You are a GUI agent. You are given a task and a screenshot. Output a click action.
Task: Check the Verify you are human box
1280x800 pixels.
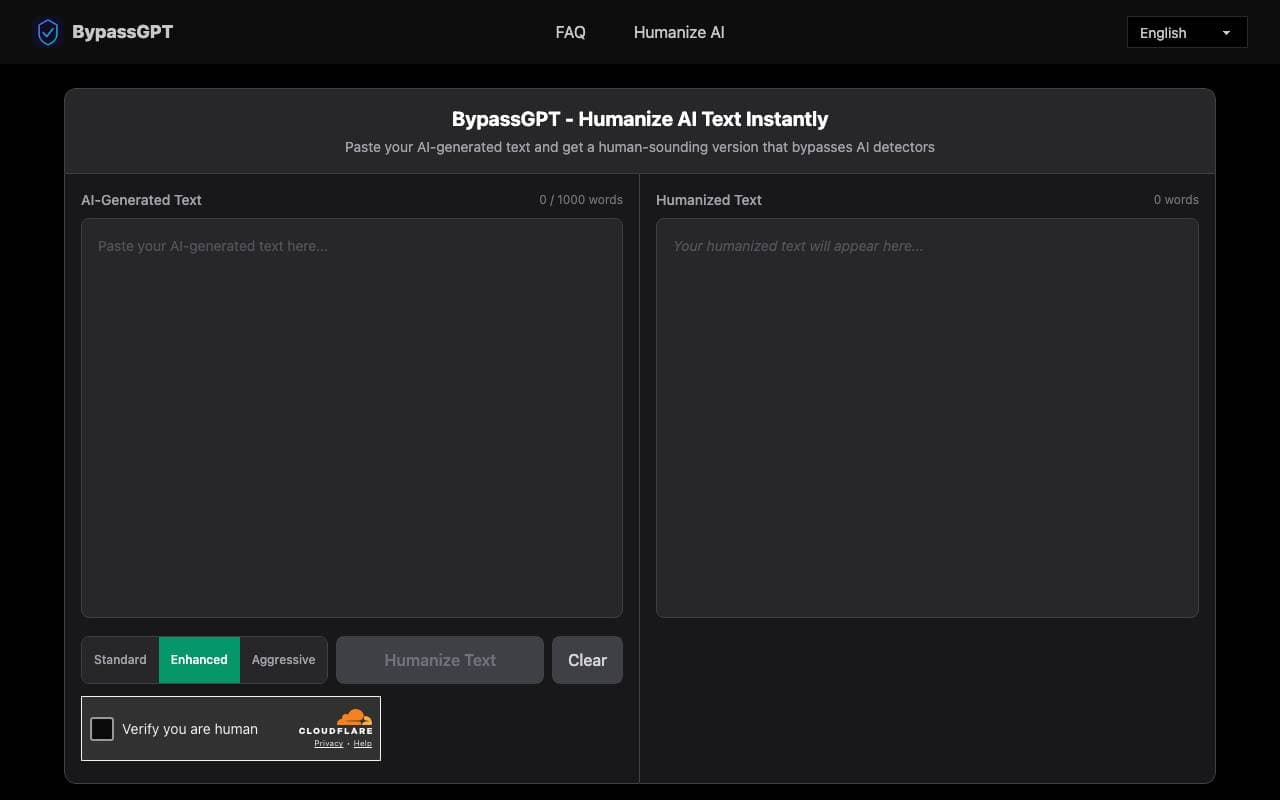[x=102, y=729]
